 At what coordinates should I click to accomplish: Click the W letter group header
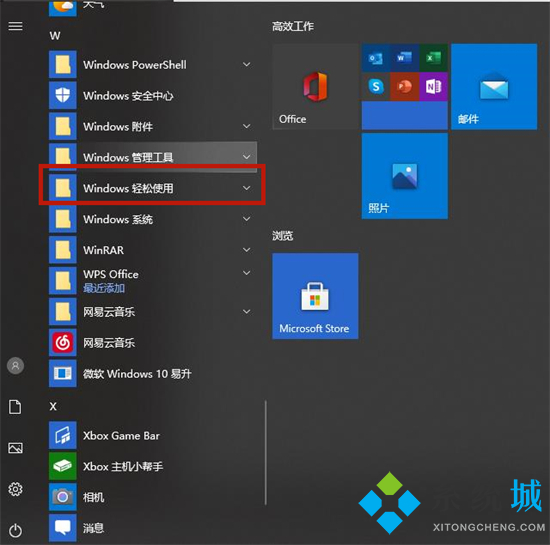(x=55, y=35)
